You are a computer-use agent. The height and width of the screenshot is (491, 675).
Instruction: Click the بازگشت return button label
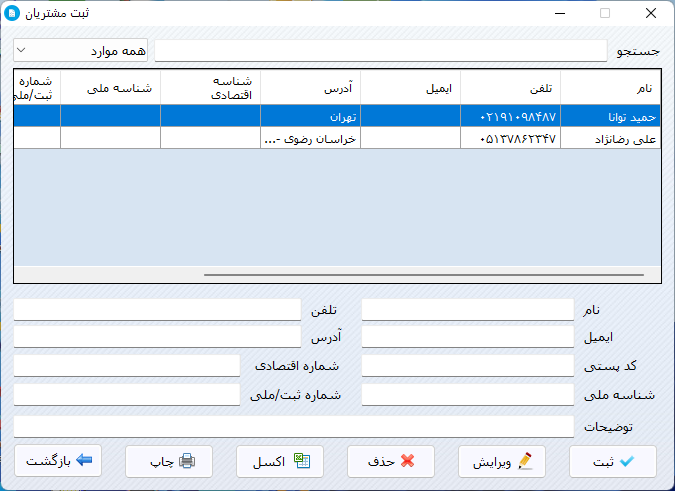click(x=48, y=461)
